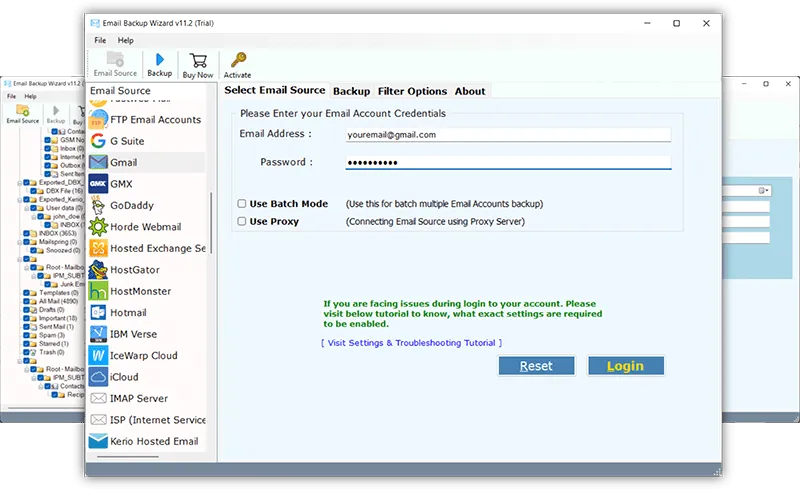Select GMX email source
This screenshot has height=490, width=800.
[146, 184]
